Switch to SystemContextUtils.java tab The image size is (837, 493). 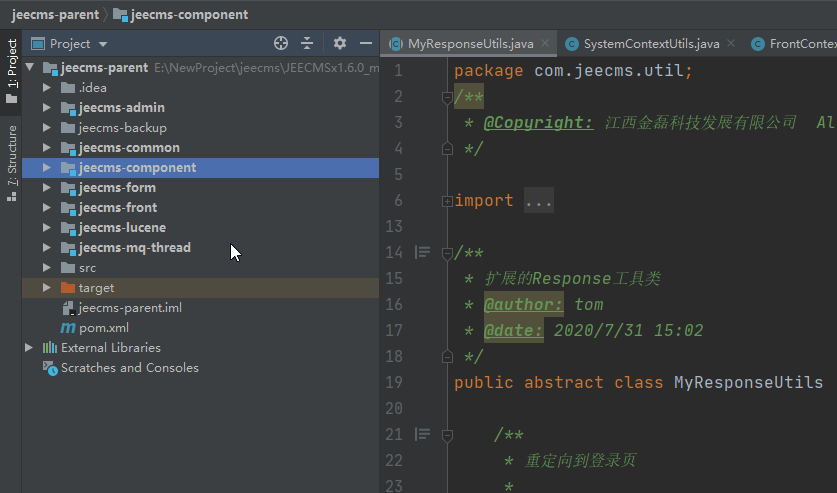pos(650,44)
